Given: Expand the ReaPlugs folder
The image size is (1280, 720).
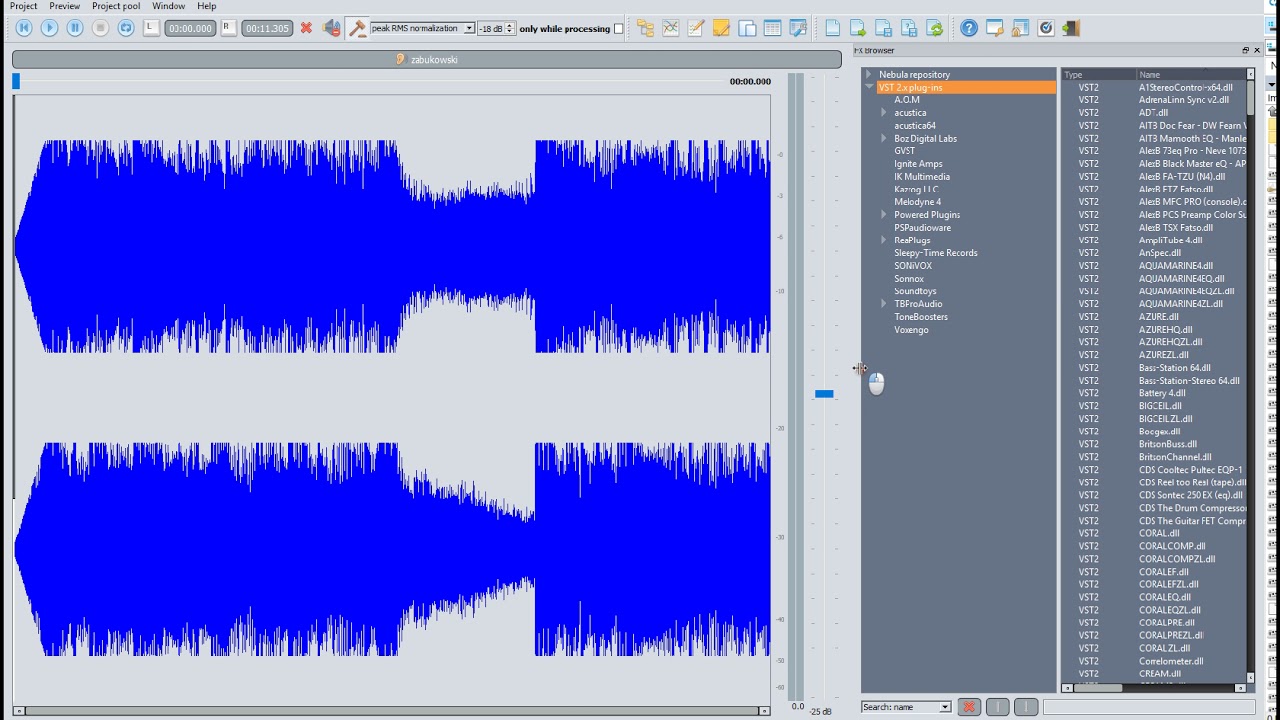Looking at the screenshot, I should pyautogui.click(x=884, y=240).
